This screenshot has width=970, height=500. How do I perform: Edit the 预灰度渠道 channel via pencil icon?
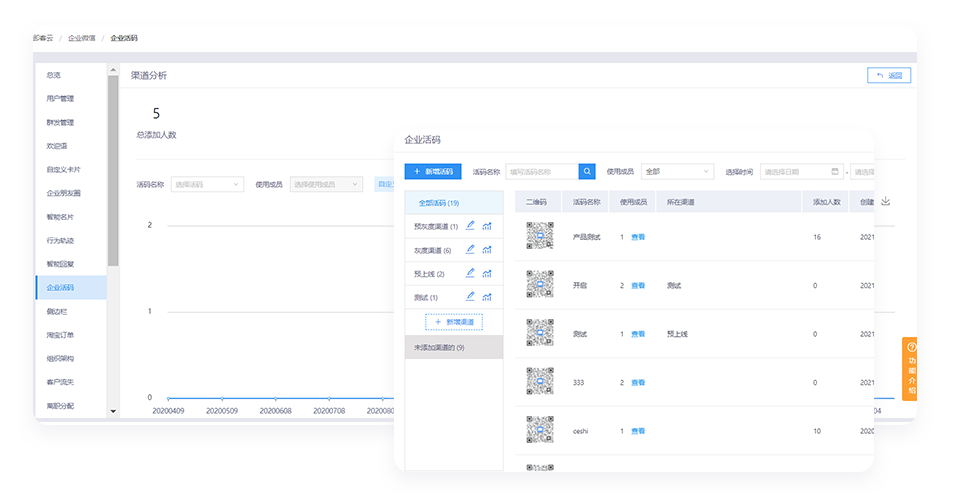[470, 226]
